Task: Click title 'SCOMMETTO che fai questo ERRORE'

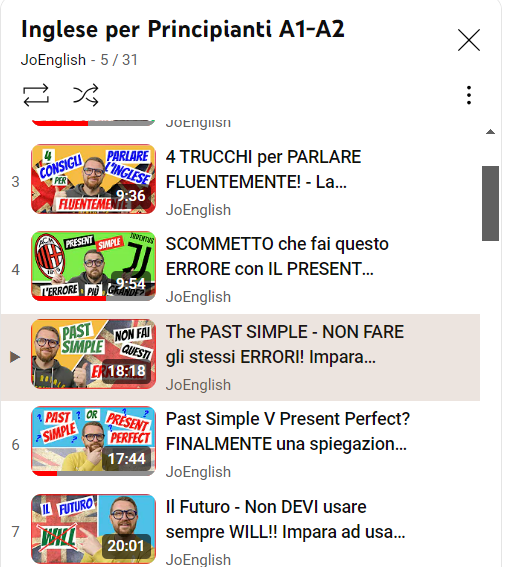Action: click(277, 256)
